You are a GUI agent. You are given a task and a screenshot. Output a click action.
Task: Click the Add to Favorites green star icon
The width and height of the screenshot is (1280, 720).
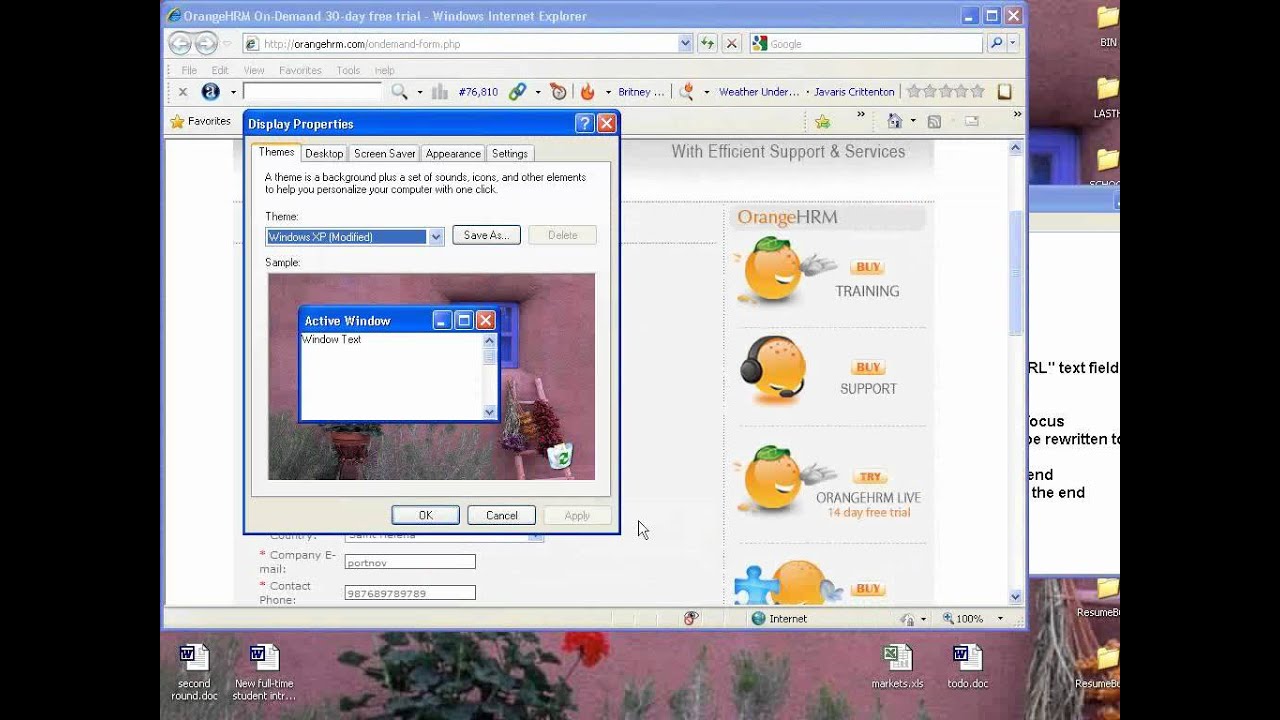(822, 121)
